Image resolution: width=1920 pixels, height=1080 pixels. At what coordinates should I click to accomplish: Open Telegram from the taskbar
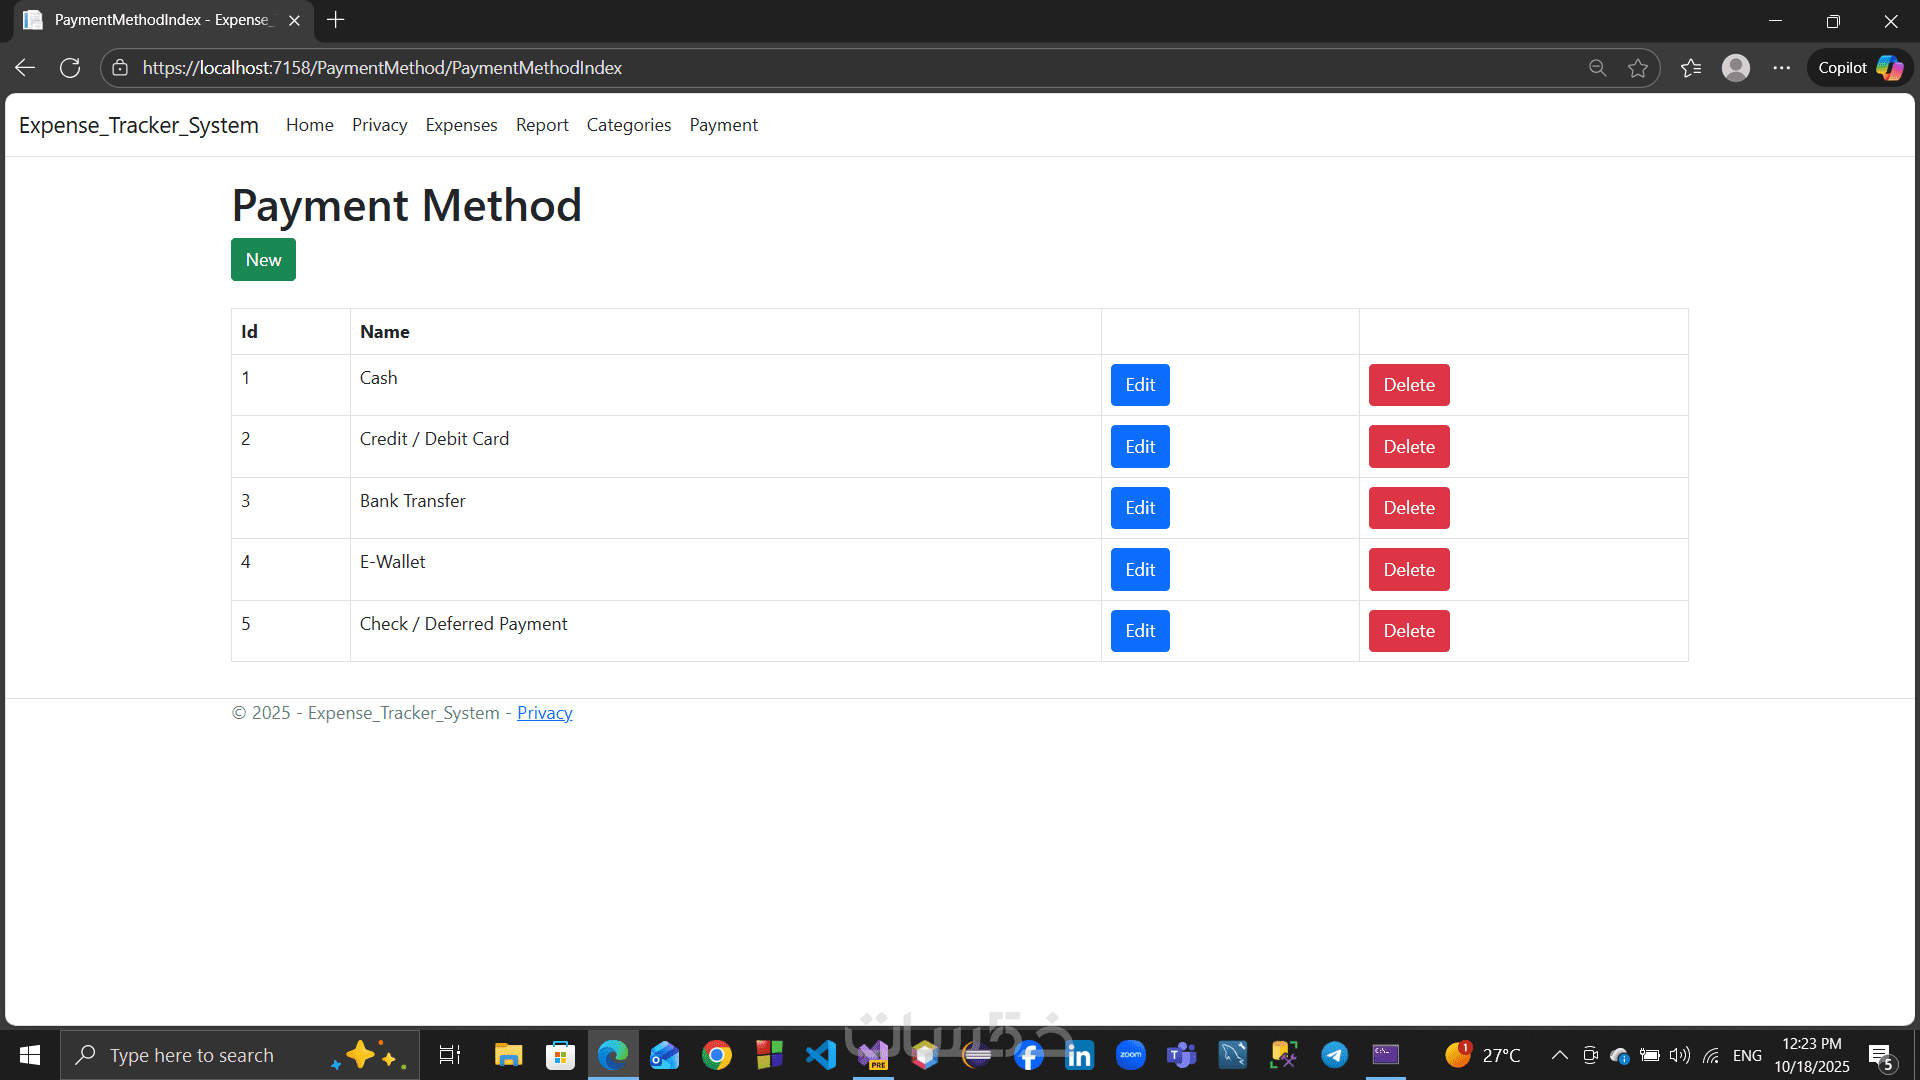pyautogui.click(x=1334, y=1055)
